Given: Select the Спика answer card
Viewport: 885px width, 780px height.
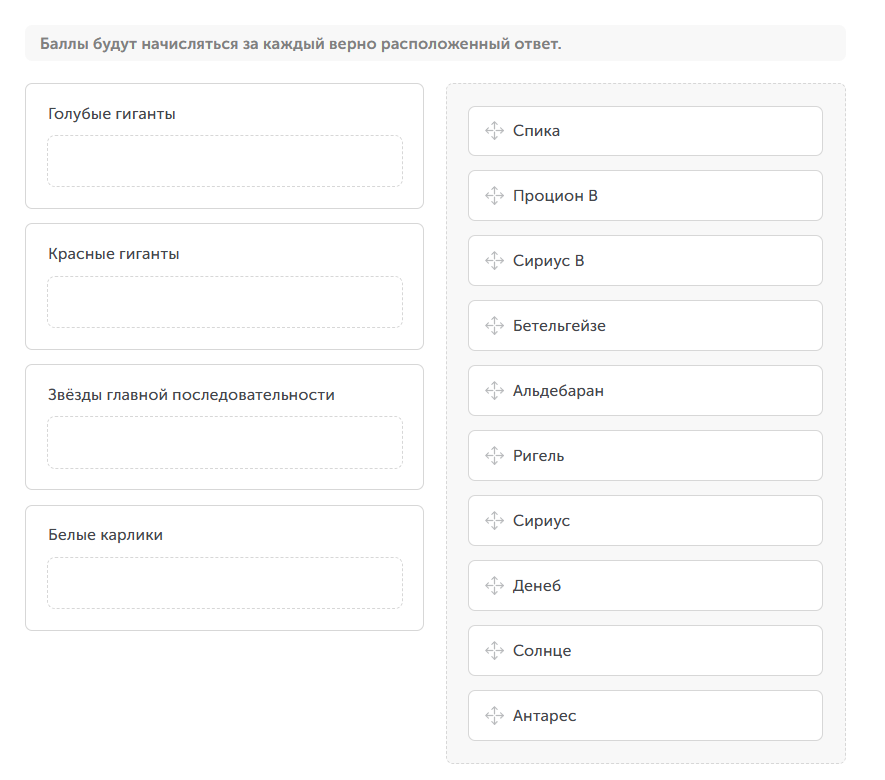Looking at the screenshot, I should [x=645, y=131].
